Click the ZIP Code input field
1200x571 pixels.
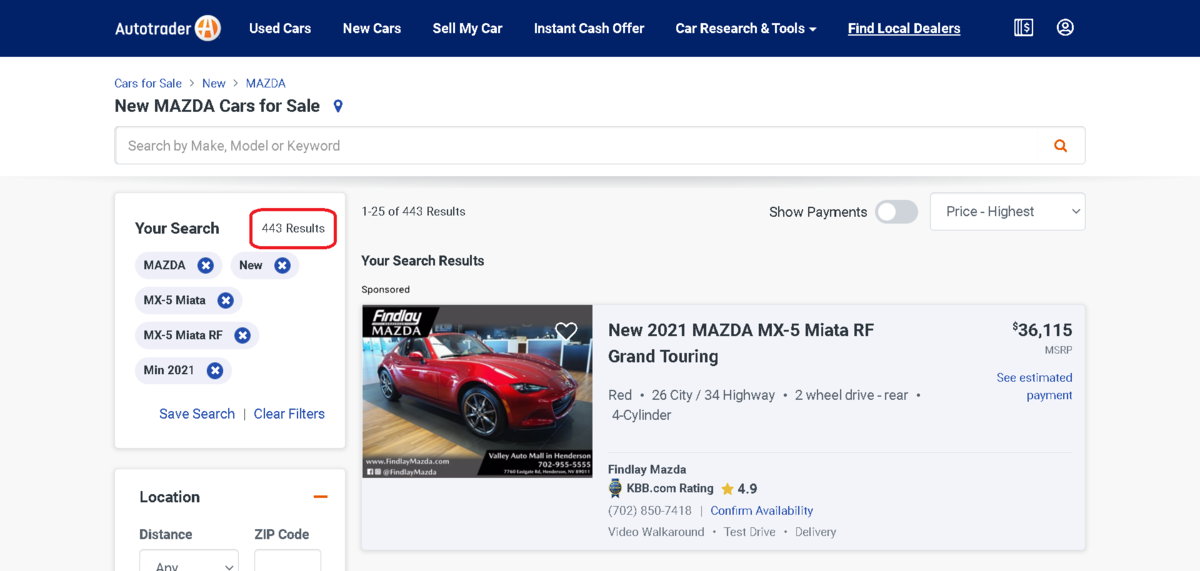288,561
